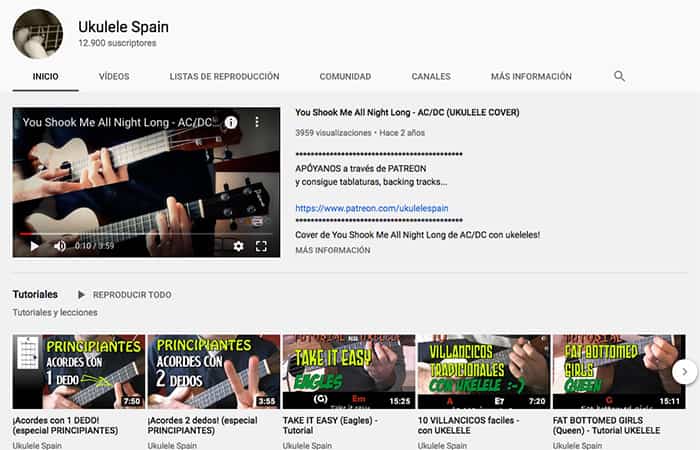Open the Comunidad tab

pyautogui.click(x=346, y=76)
